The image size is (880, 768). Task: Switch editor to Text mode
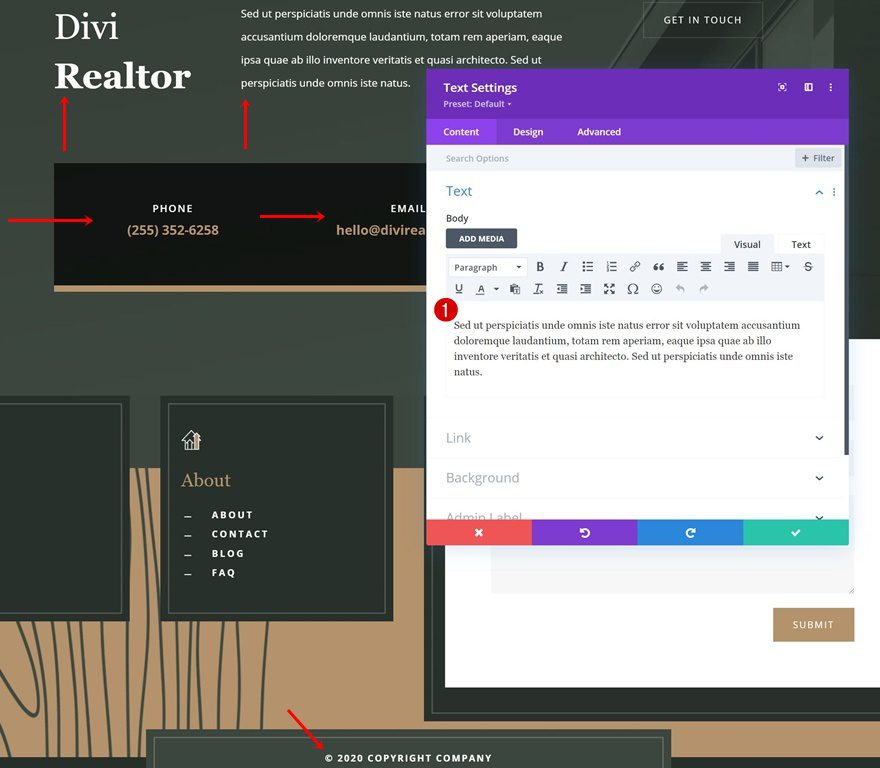800,243
